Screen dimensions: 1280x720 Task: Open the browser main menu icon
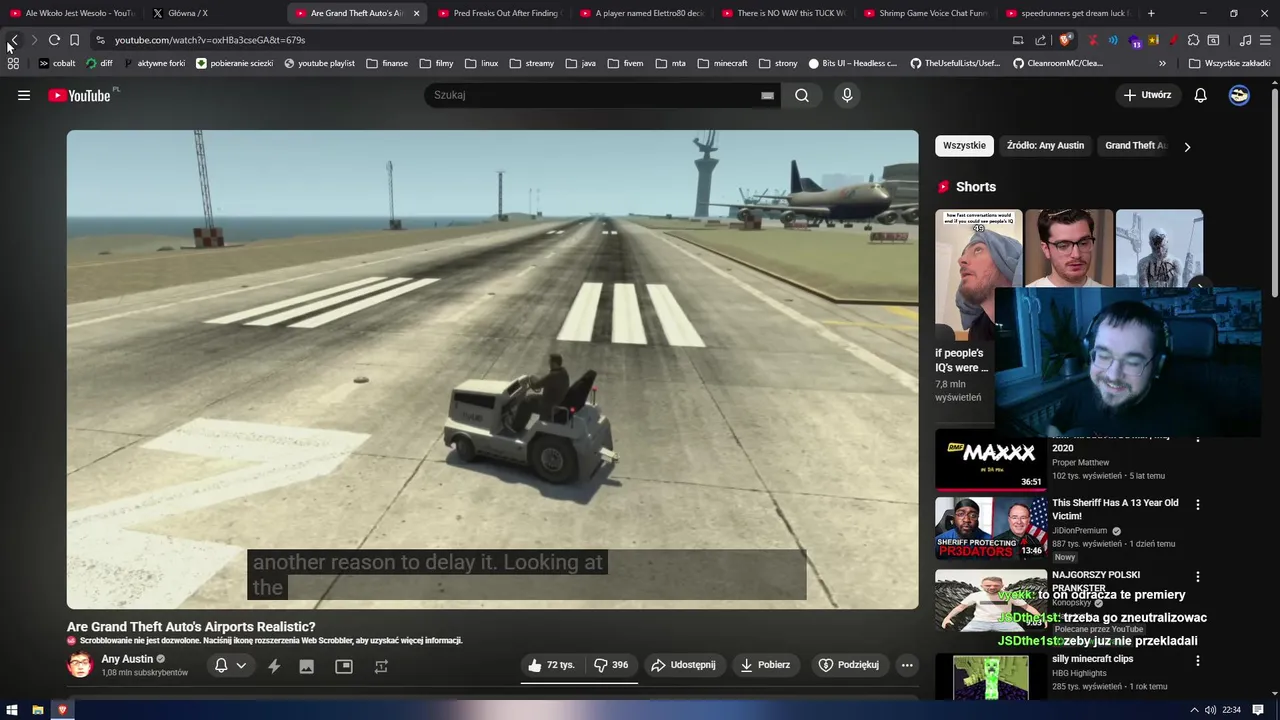coord(1266,40)
